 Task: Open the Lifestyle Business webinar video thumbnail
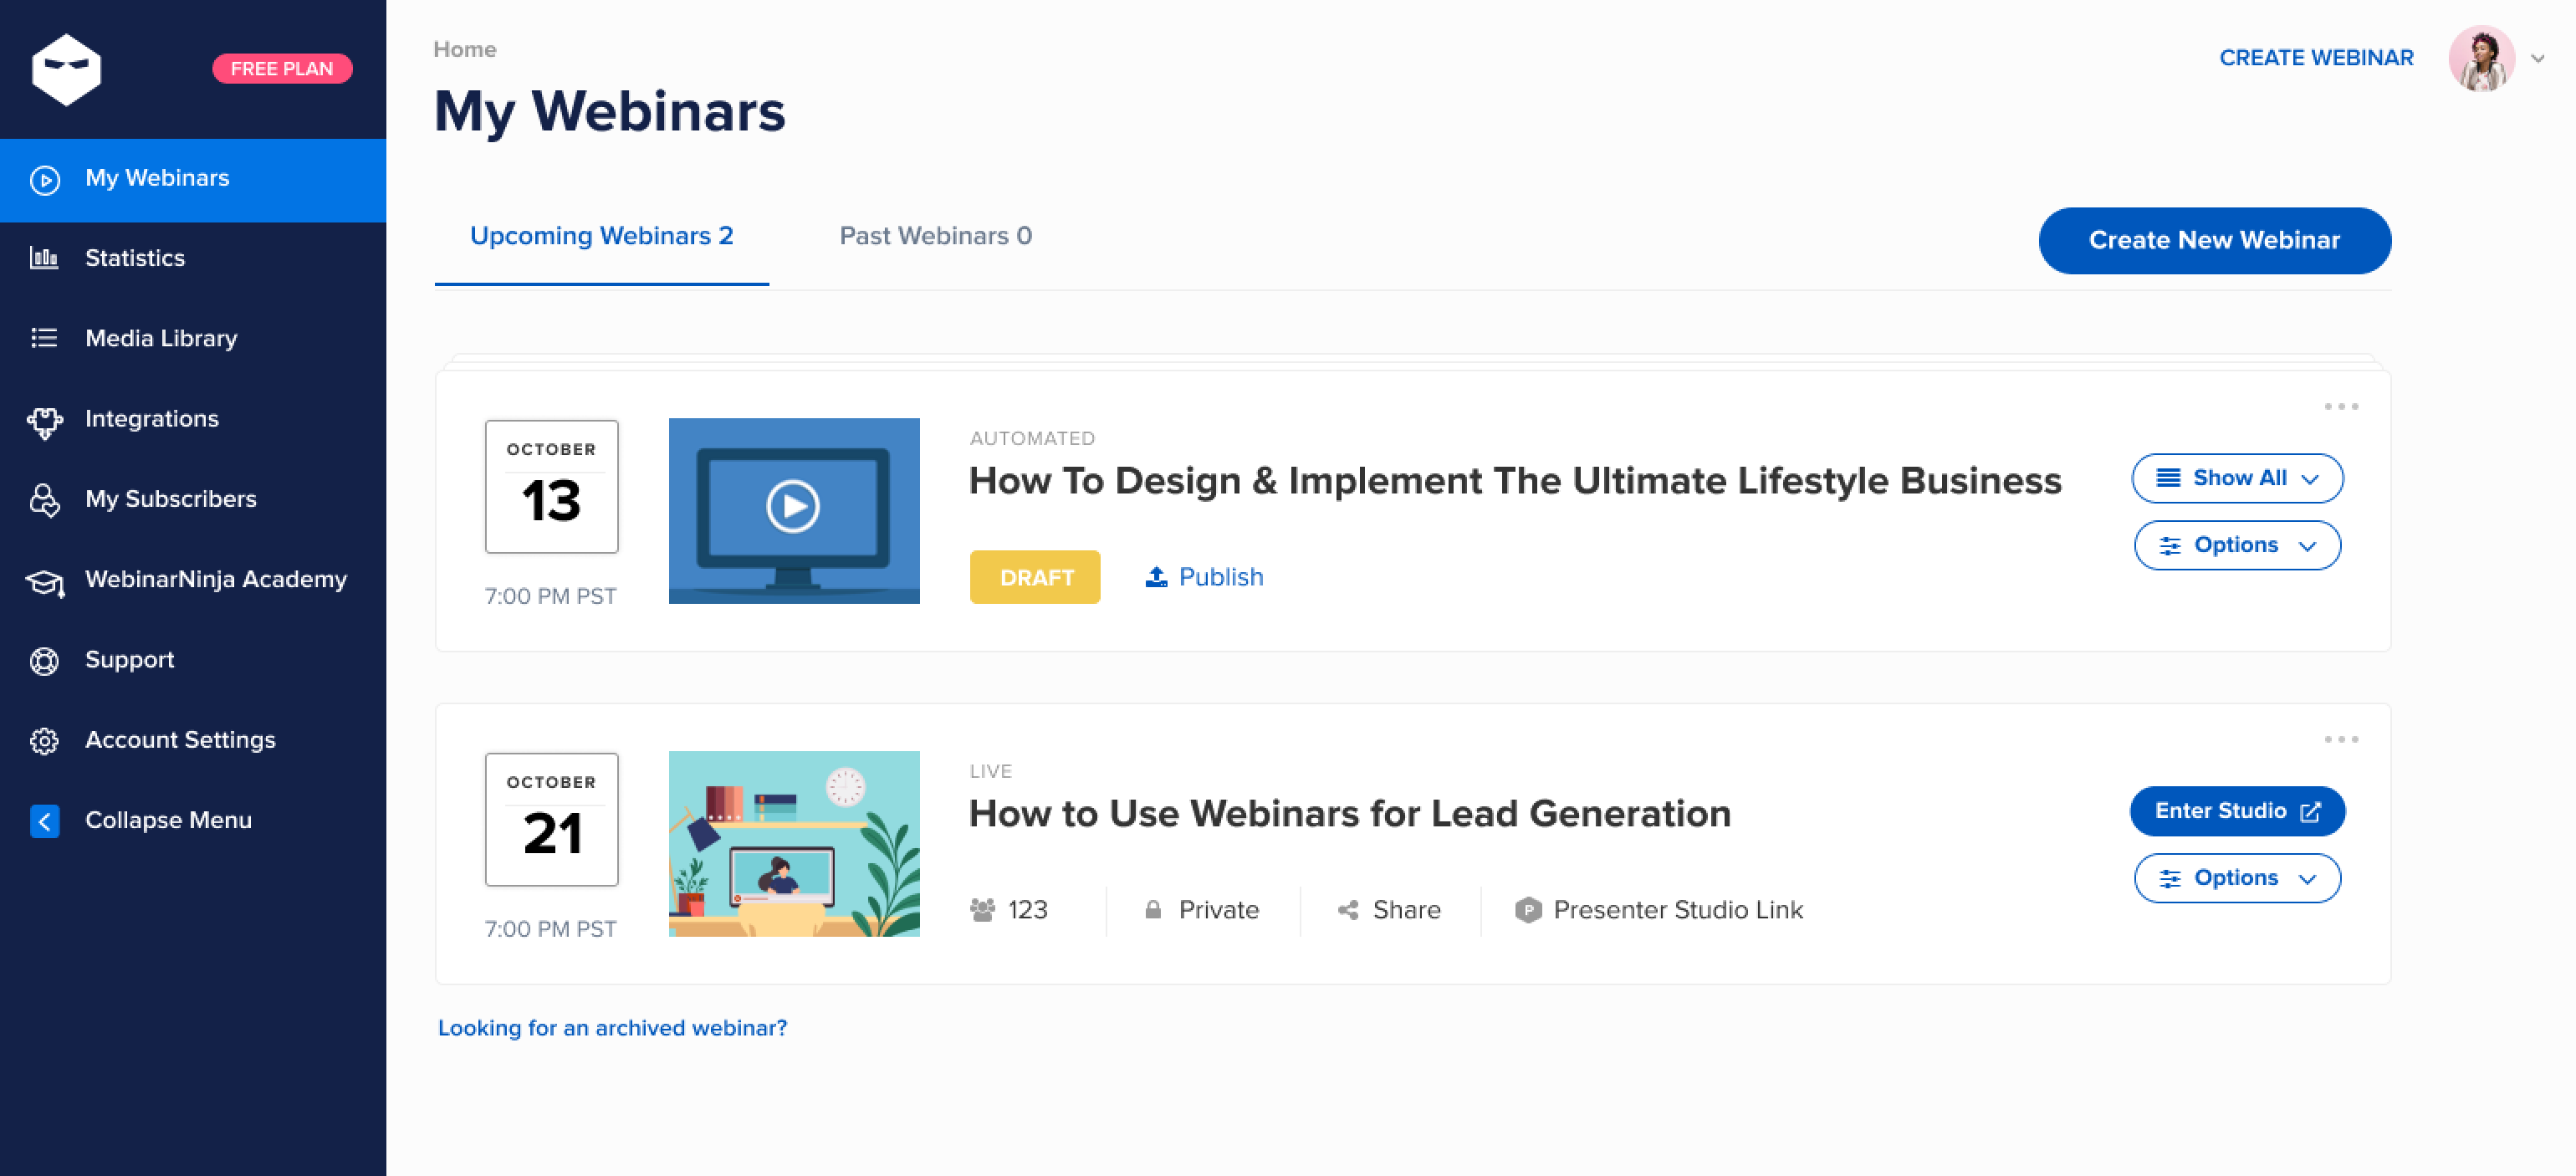click(793, 510)
